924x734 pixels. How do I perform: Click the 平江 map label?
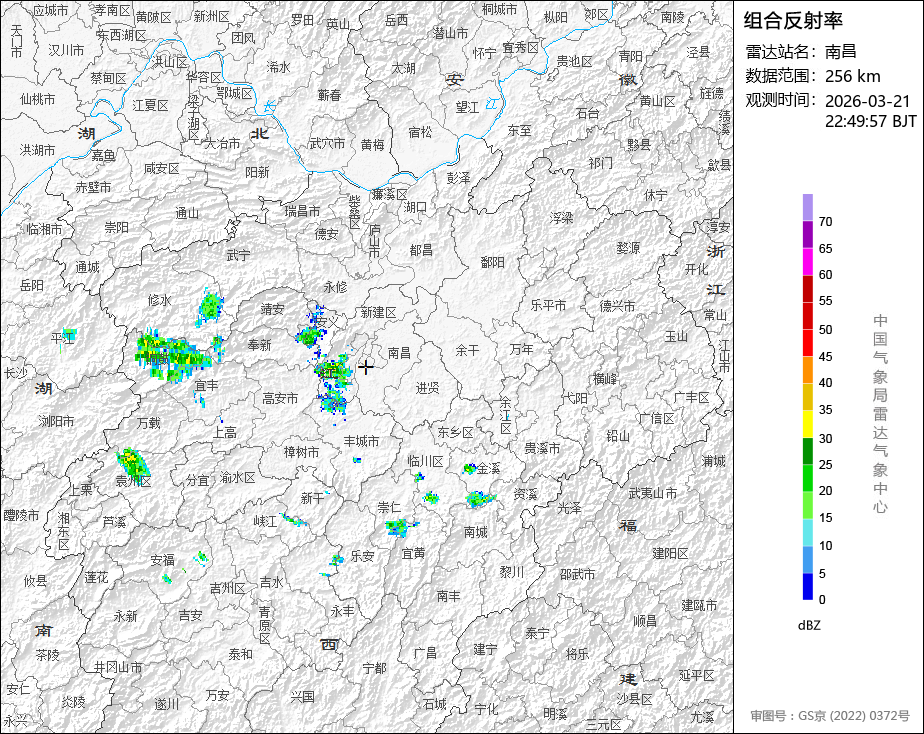(62, 338)
